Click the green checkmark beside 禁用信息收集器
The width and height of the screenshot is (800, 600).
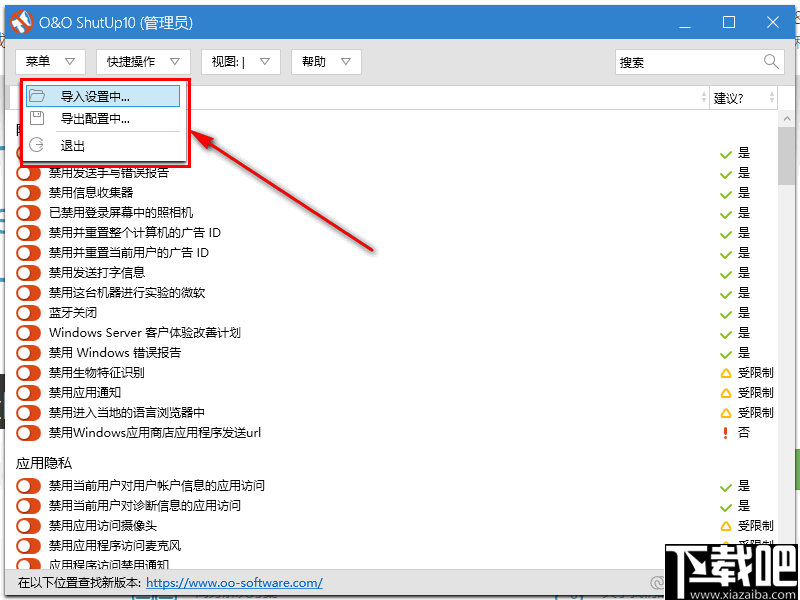click(x=725, y=192)
